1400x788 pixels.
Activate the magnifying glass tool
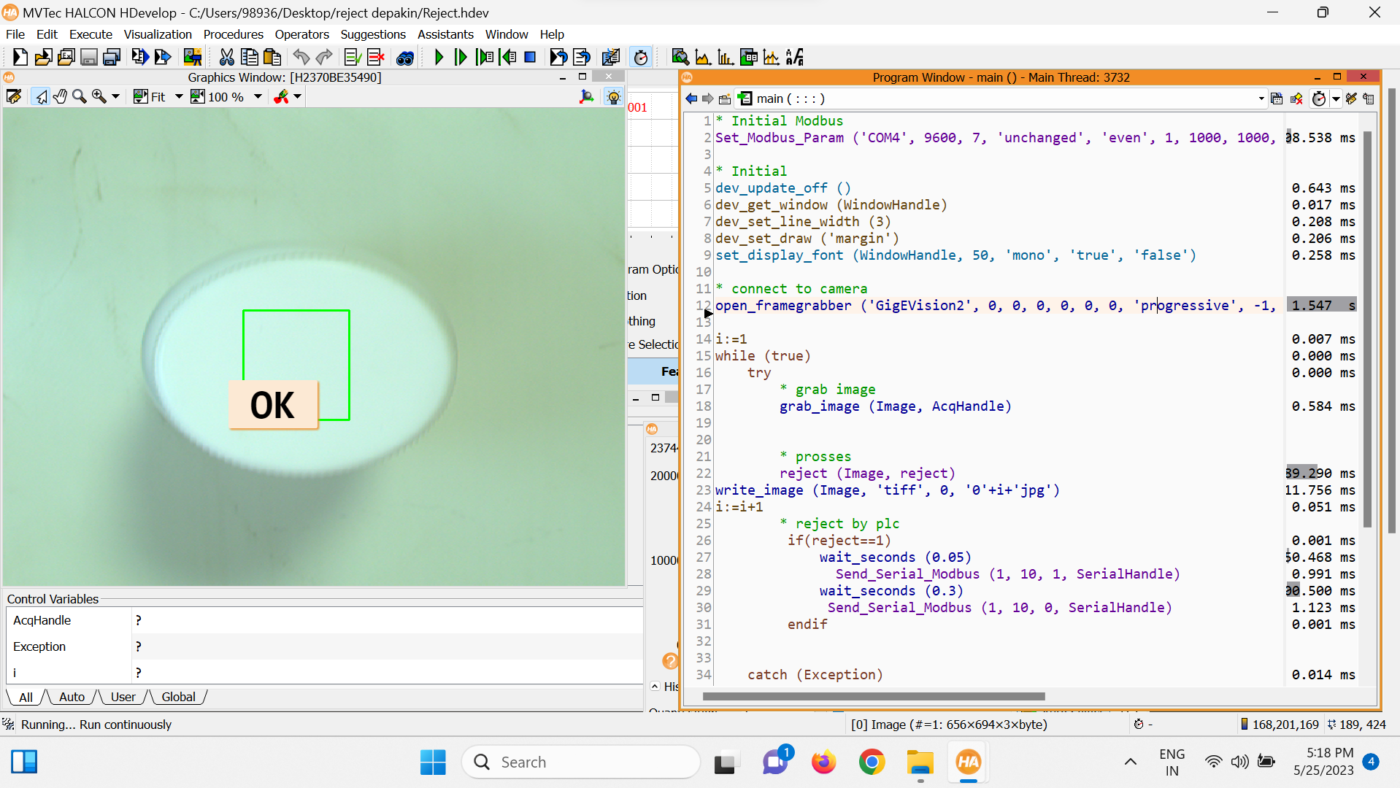pos(79,97)
